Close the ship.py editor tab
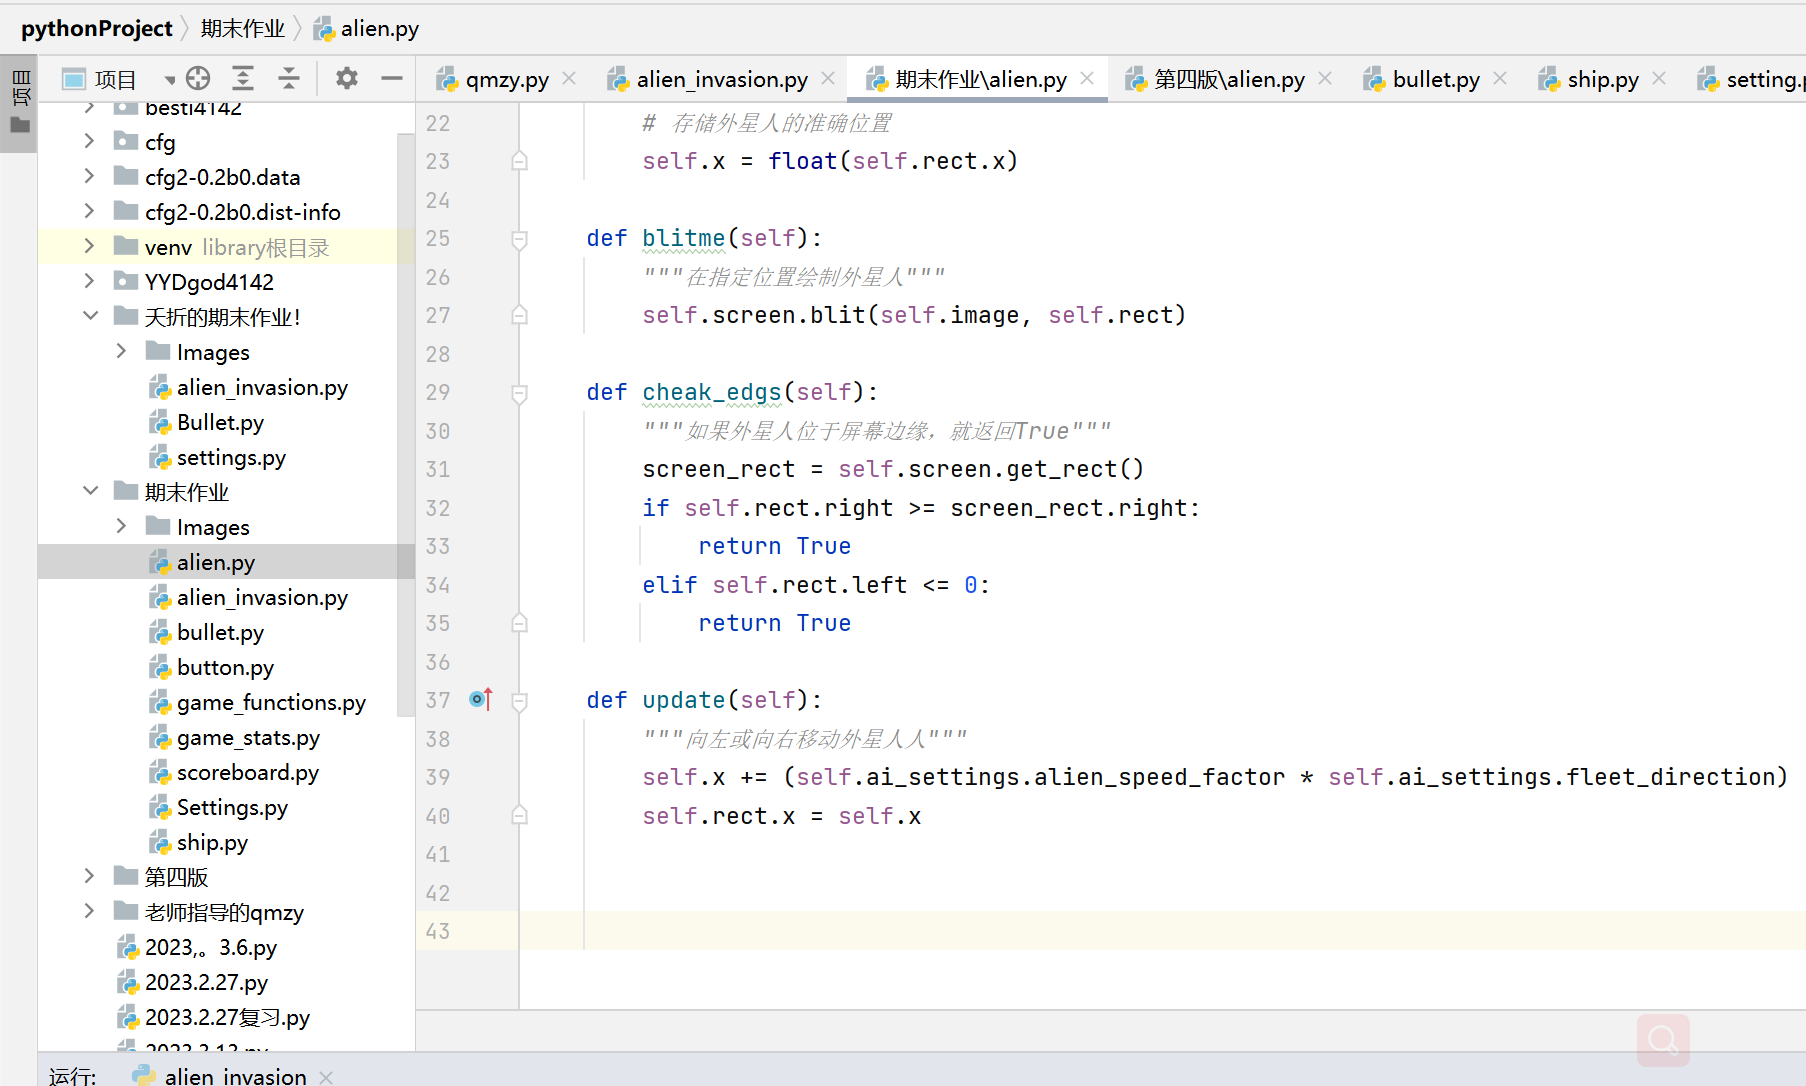 [1659, 78]
